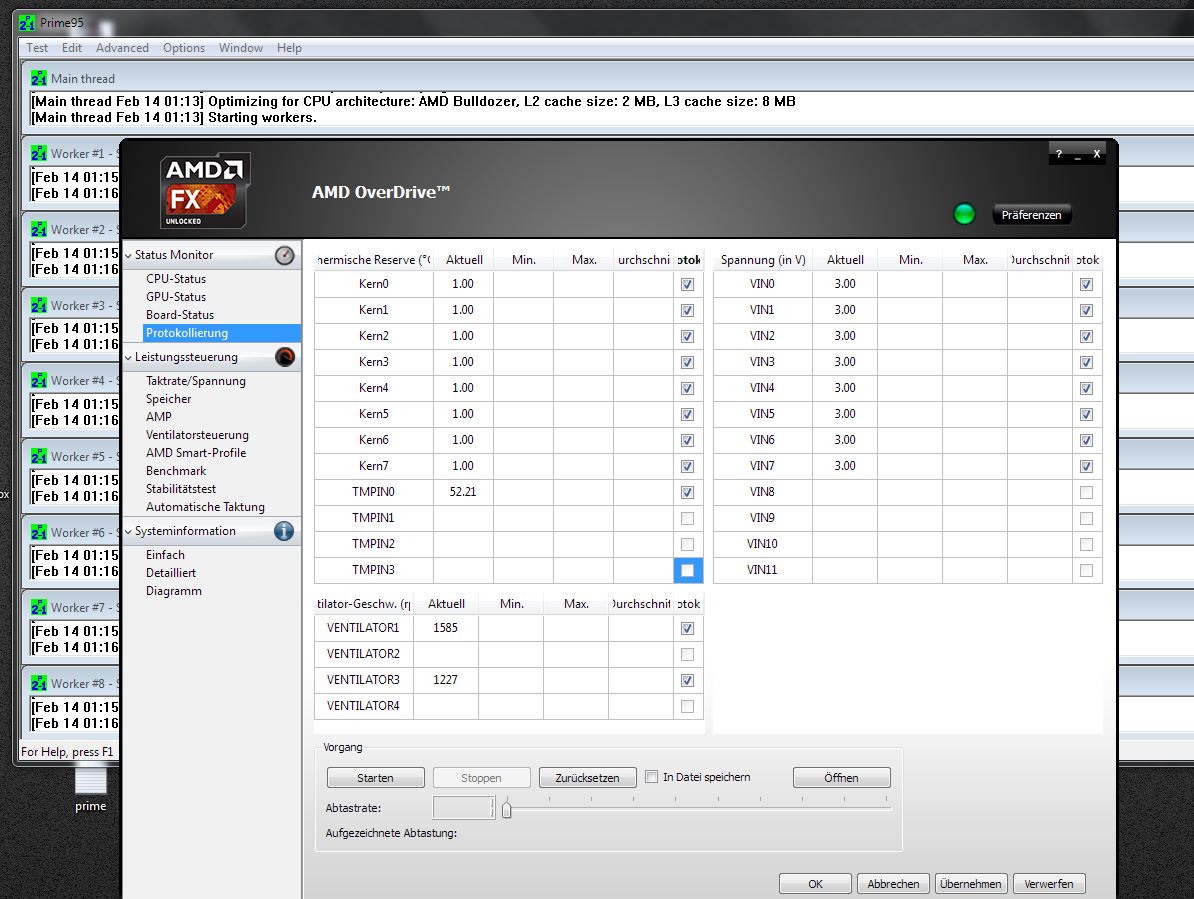
Task: Select Ventilatorsteuerung in the sidebar
Action: [197, 435]
